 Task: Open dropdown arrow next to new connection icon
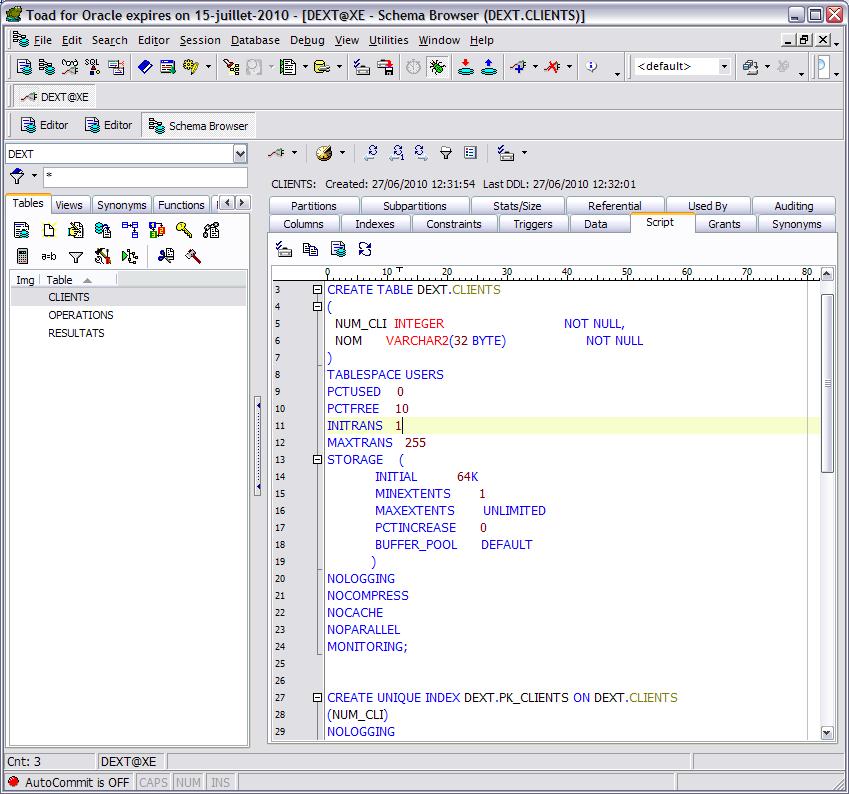point(535,67)
